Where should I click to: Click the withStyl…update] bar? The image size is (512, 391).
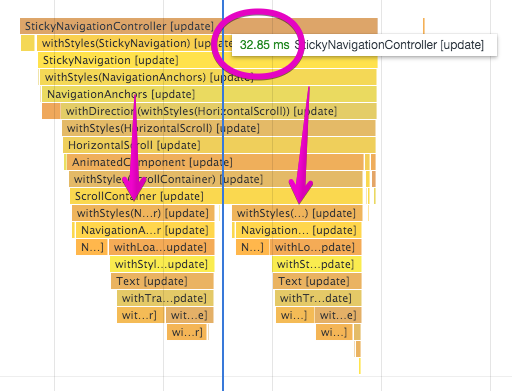(162, 264)
